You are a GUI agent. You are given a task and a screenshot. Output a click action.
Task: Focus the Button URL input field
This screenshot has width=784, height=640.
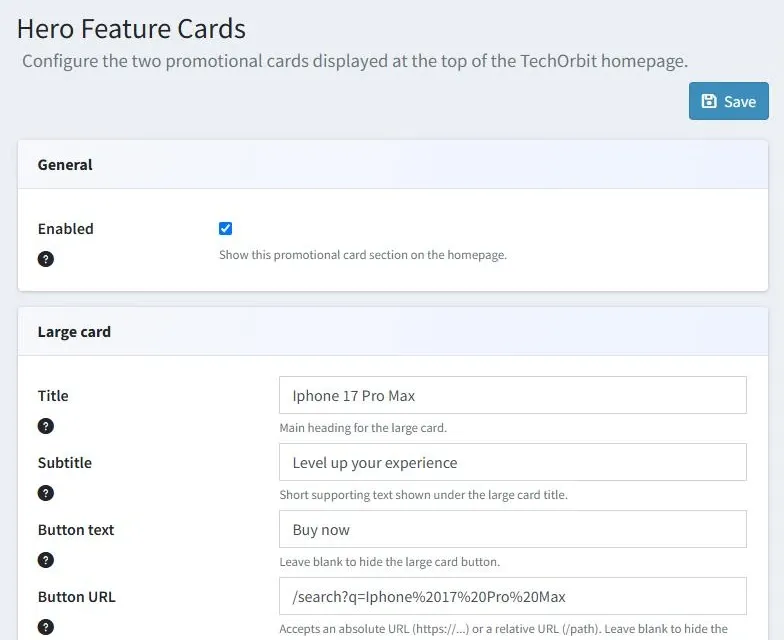point(512,596)
